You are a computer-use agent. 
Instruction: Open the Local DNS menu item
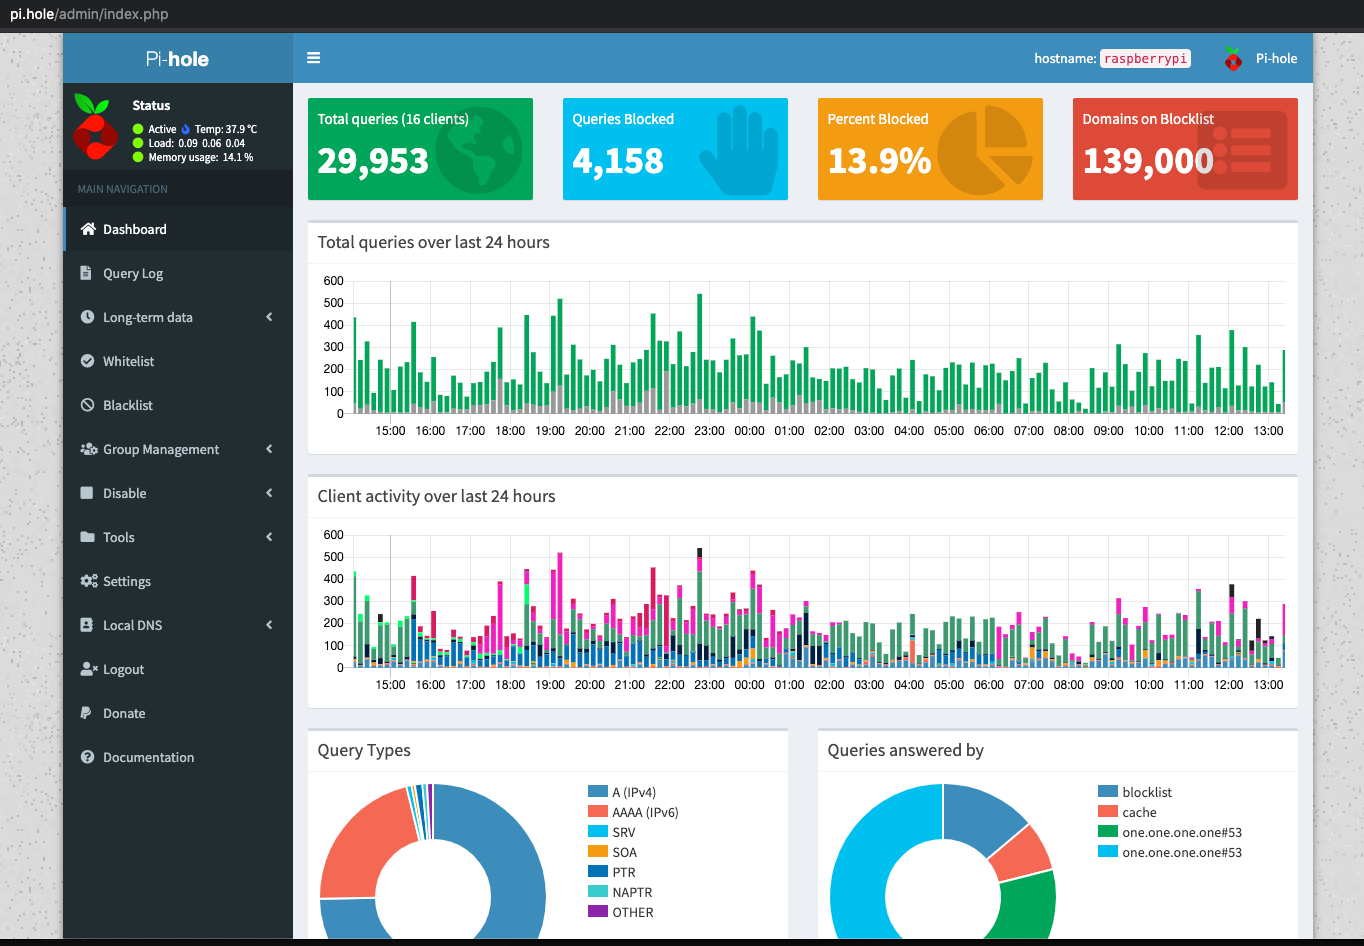pos(178,625)
